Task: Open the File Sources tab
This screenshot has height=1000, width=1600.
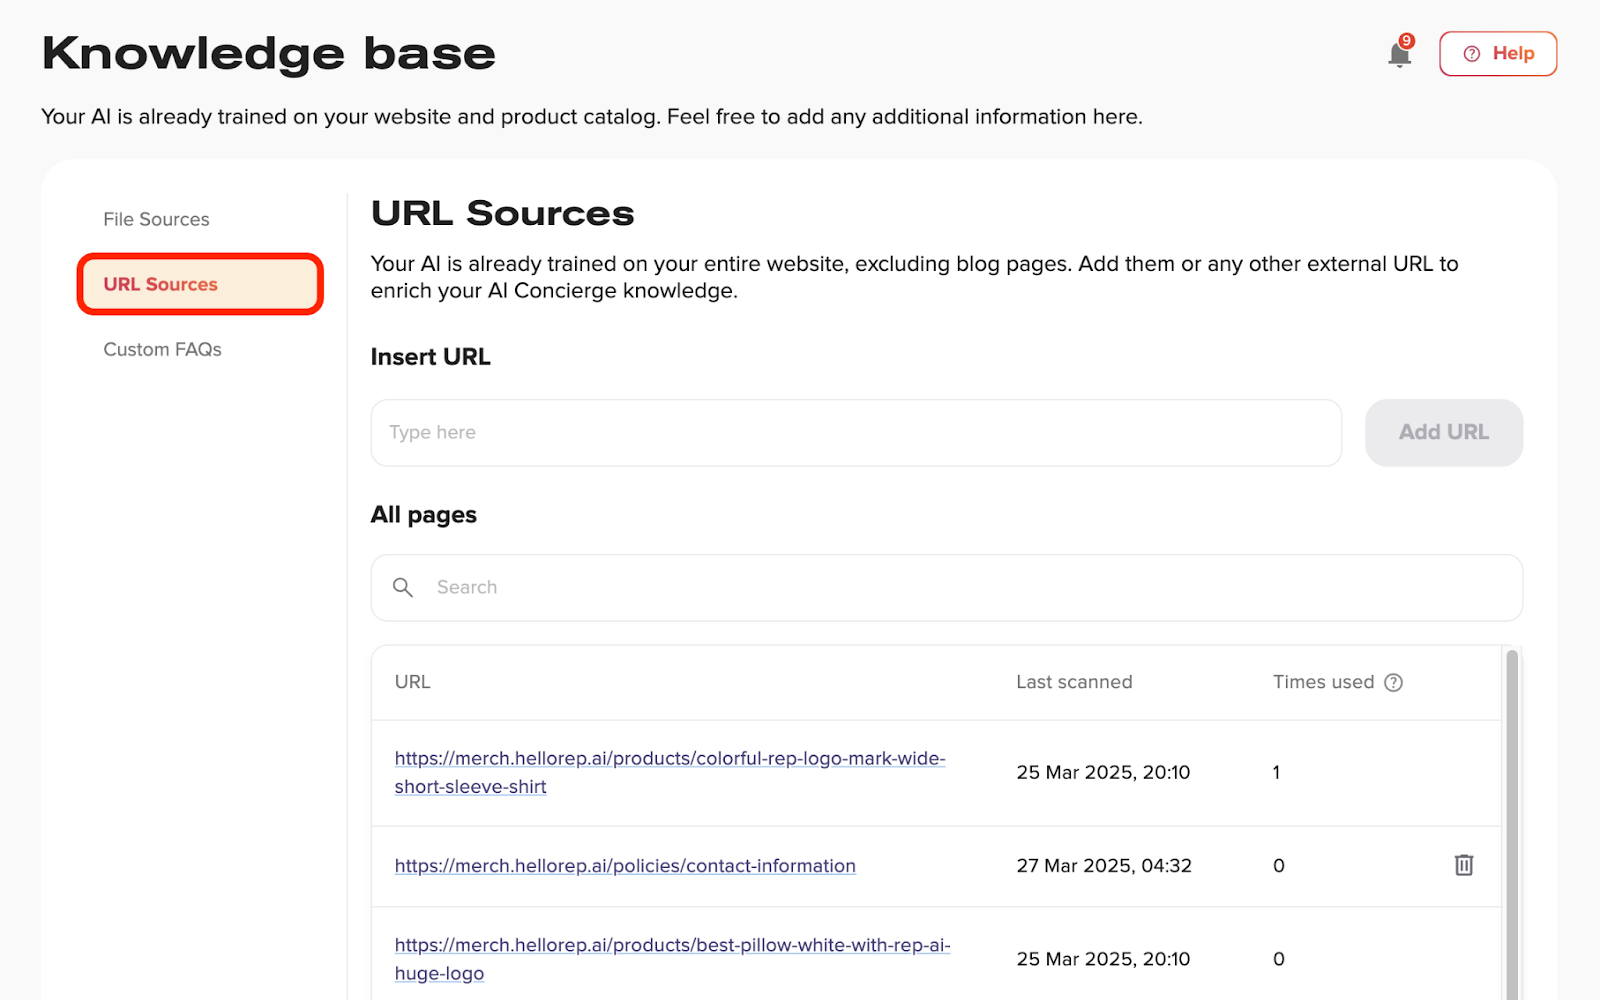Action: [x=157, y=219]
